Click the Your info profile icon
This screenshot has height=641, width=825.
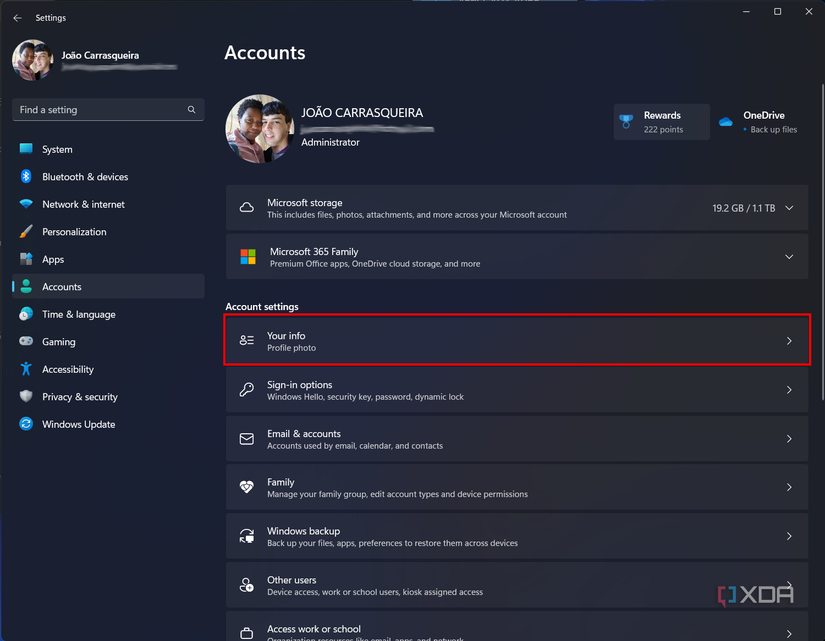pyautogui.click(x=247, y=340)
